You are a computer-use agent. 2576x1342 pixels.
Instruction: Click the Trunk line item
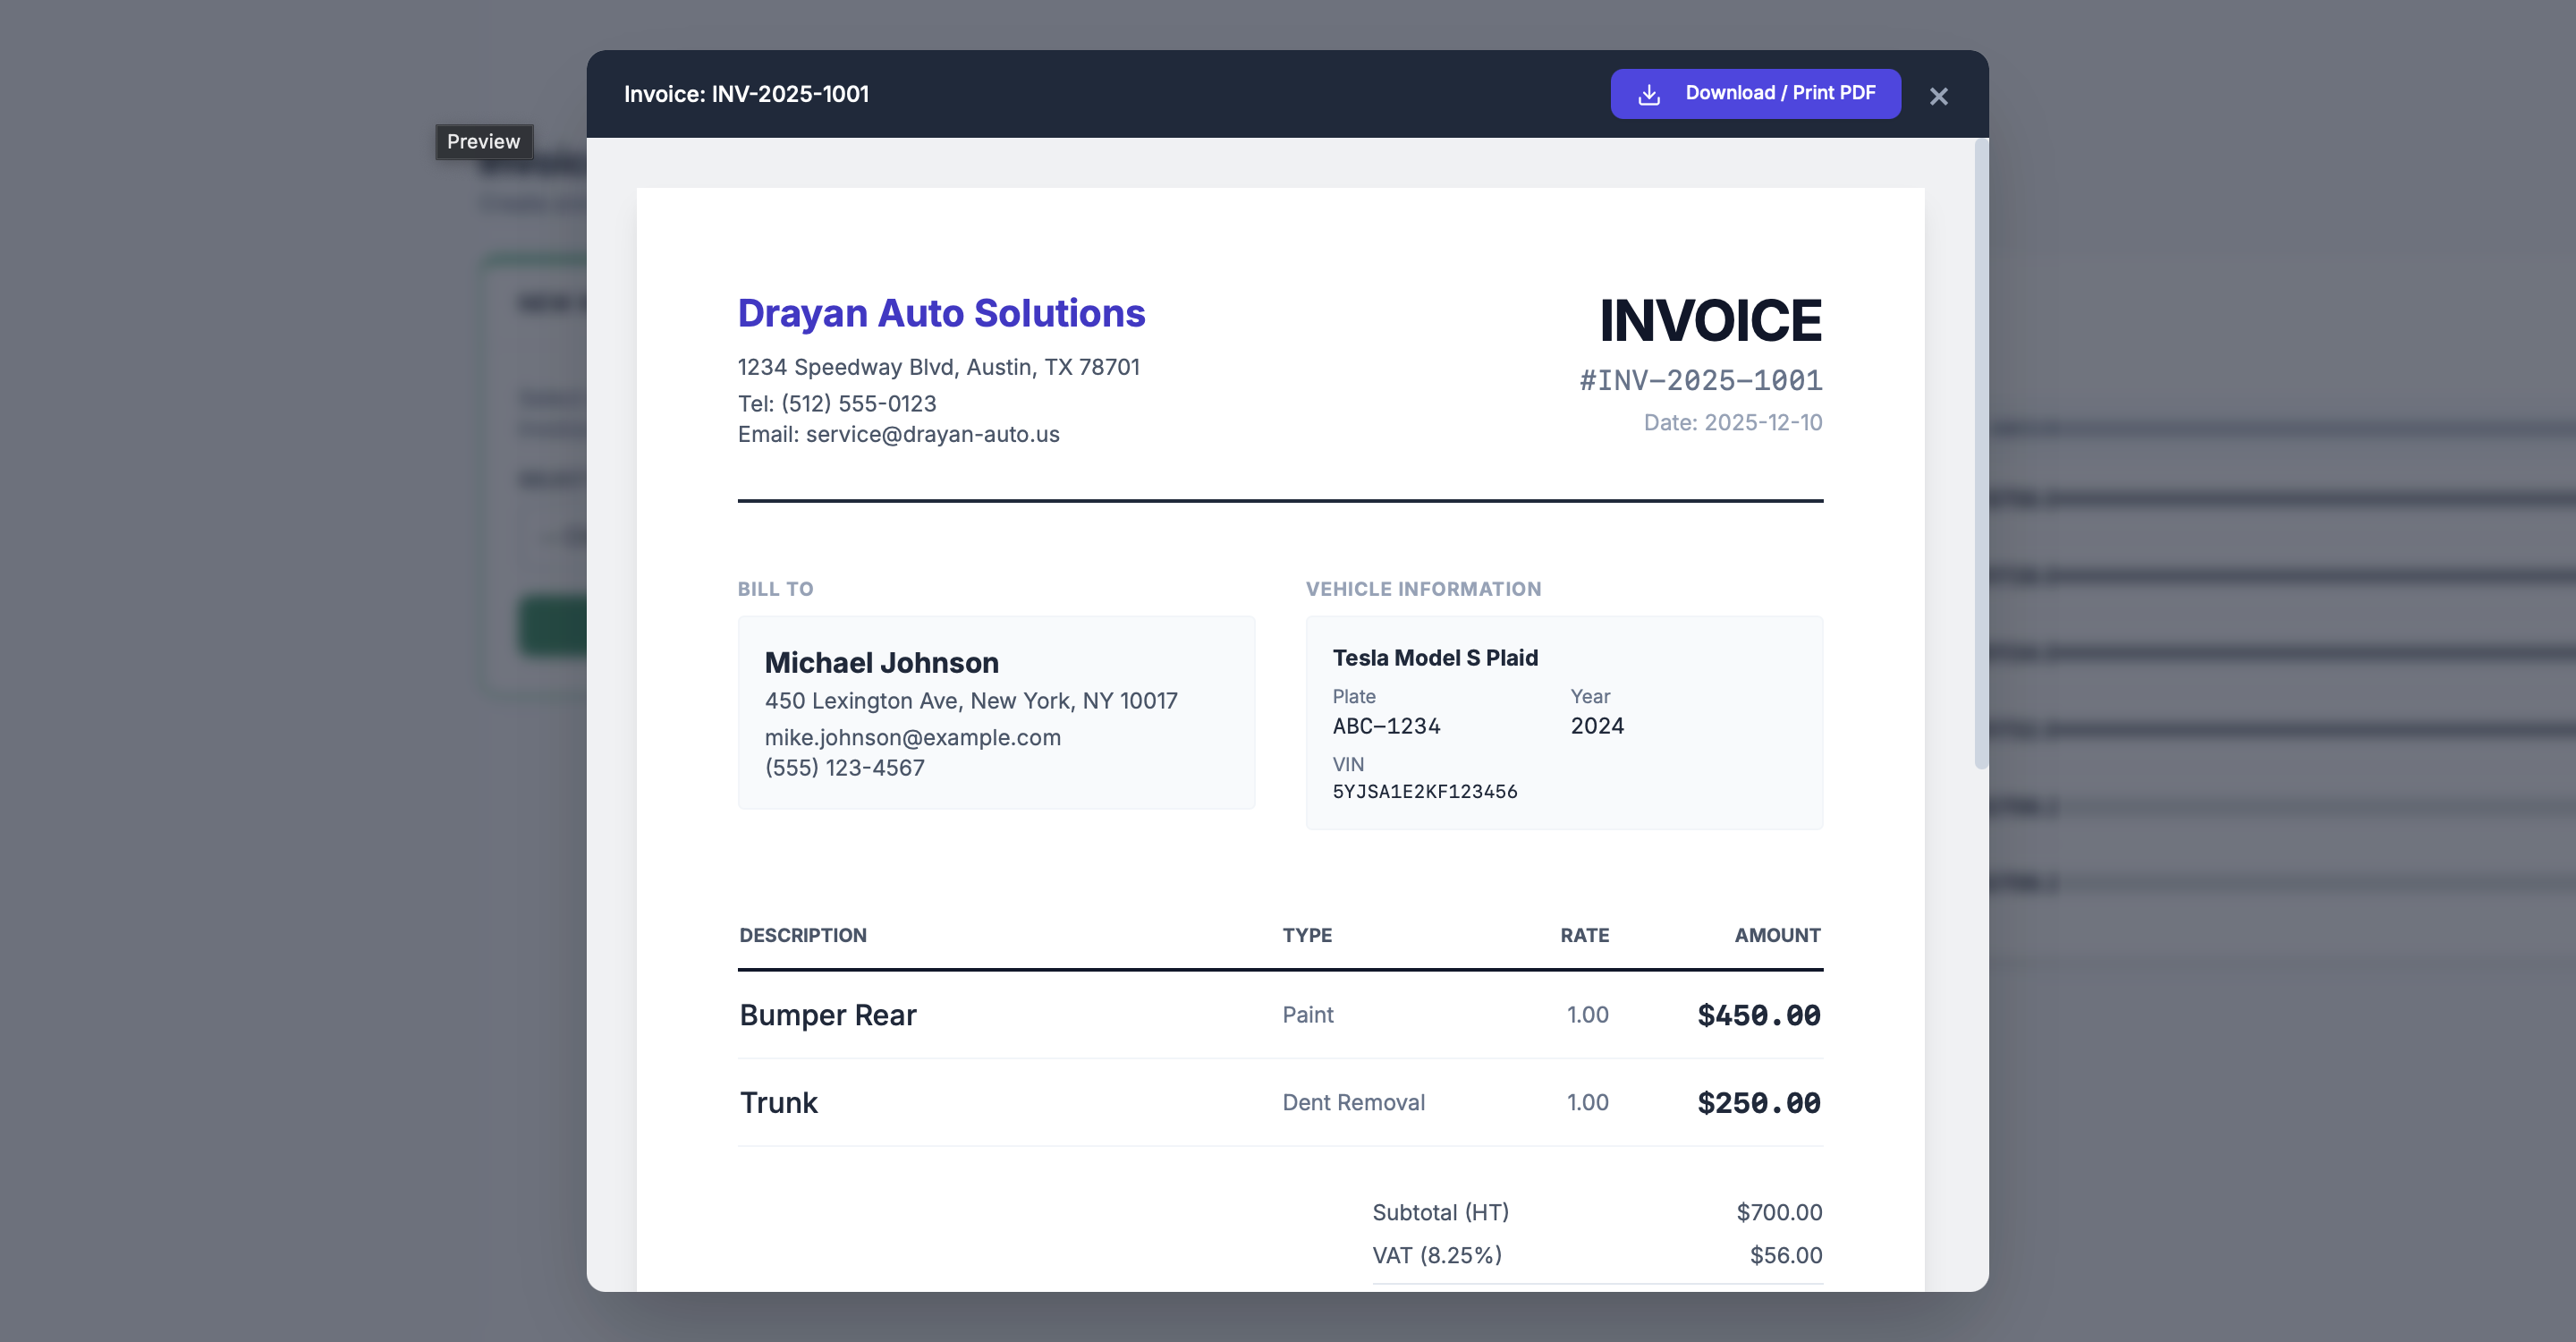coord(778,1102)
